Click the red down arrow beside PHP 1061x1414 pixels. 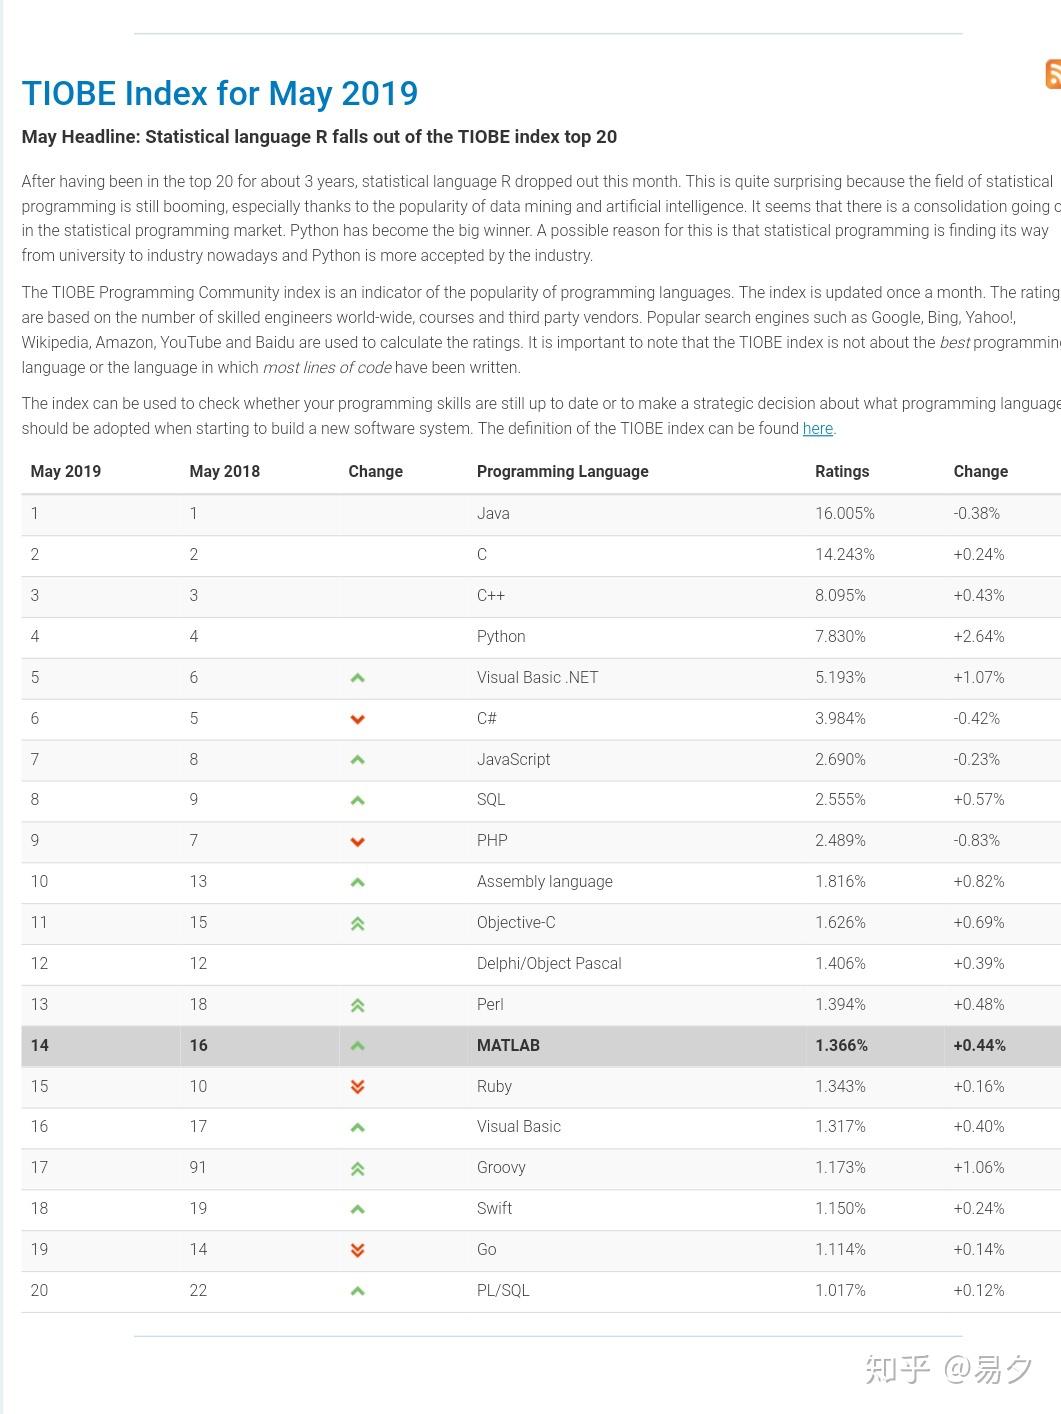tap(357, 842)
